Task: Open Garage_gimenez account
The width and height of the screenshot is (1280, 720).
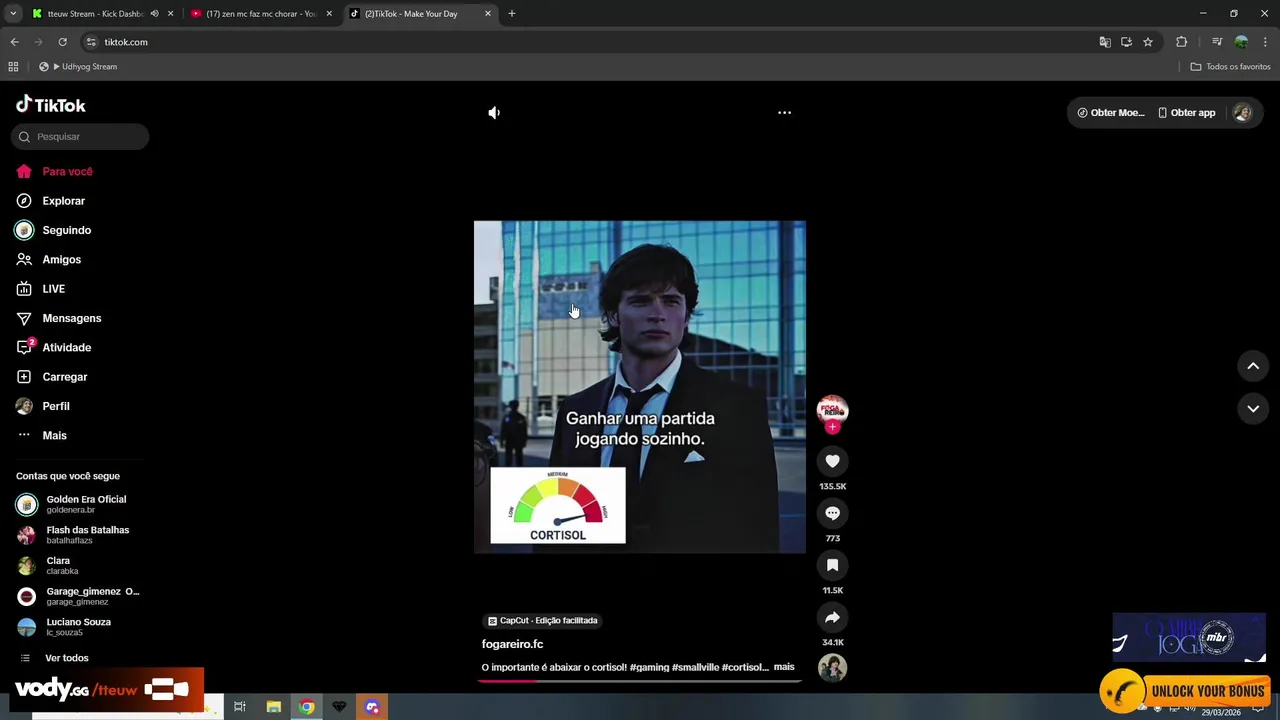Action: point(80,596)
